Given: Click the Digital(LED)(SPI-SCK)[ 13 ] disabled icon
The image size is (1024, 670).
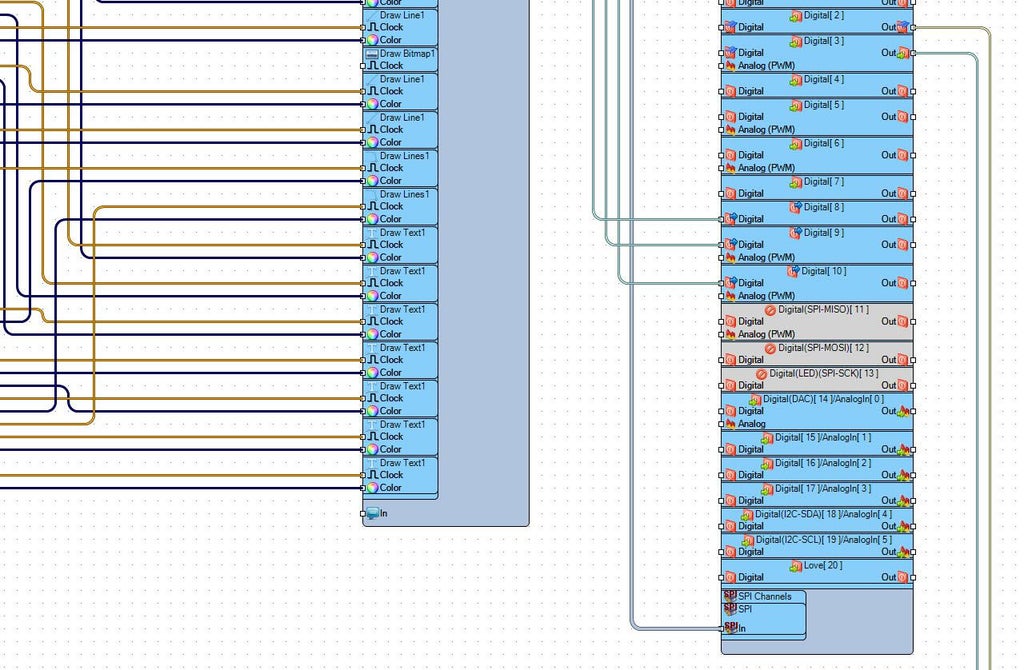Looking at the screenshot, I should [x=761, y=374].
